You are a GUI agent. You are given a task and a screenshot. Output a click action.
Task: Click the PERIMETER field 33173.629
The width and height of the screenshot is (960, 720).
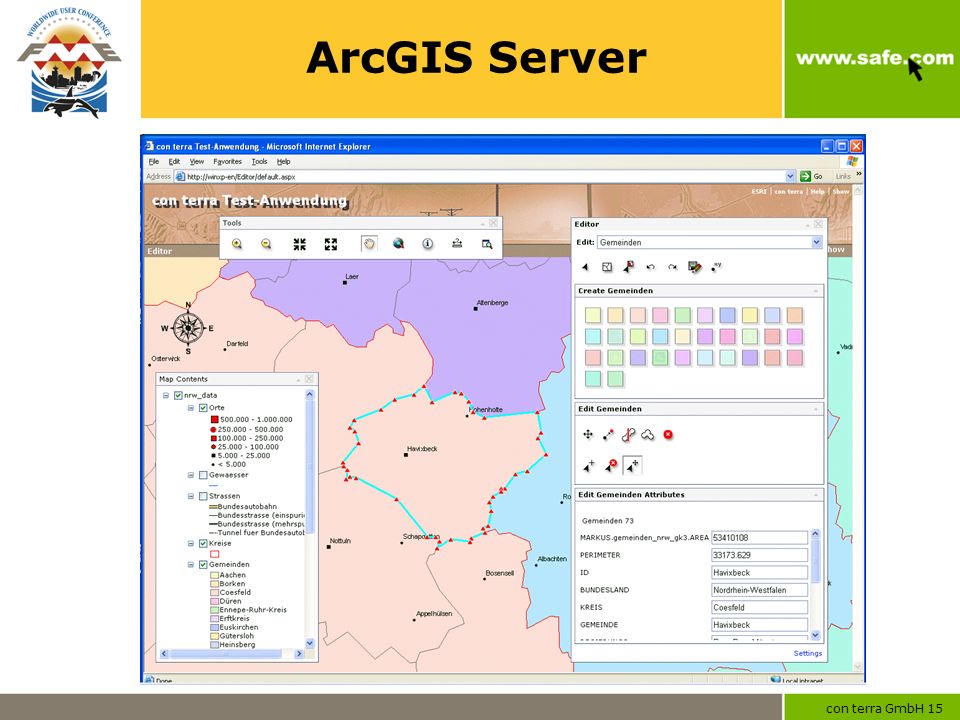pos(759,555)
